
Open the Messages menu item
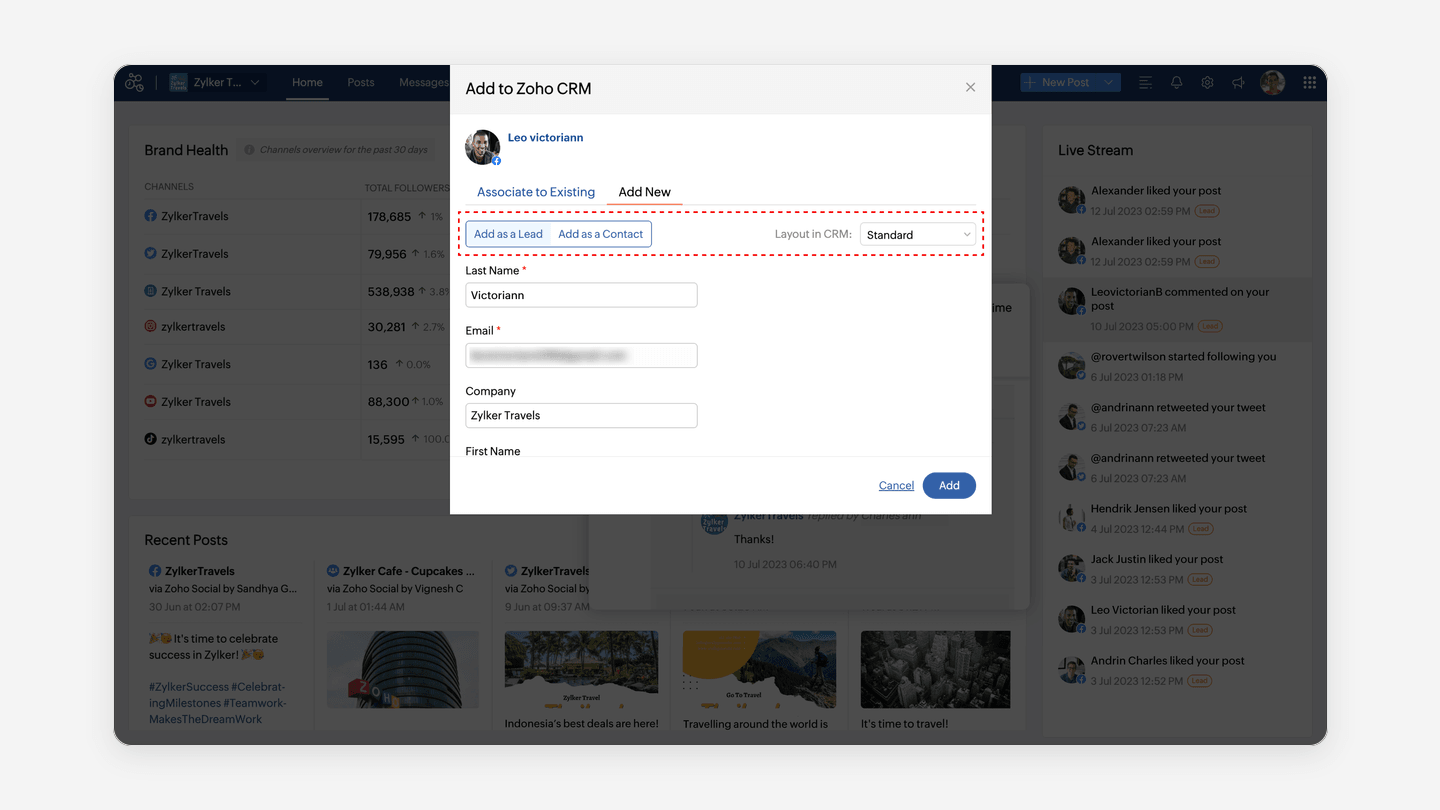point(424,83)
